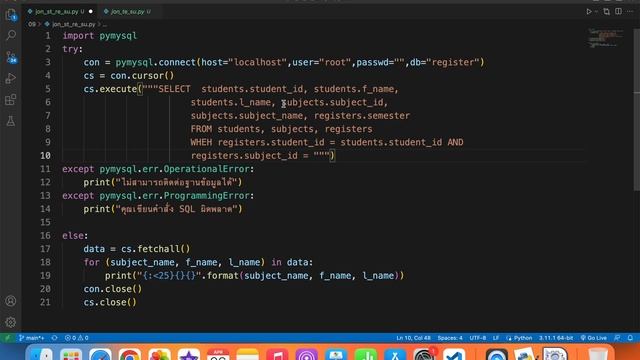Change indentation via Spaces: 4
Image resolution: width=640 pixels, height=360 pixels.
(450, 338)
